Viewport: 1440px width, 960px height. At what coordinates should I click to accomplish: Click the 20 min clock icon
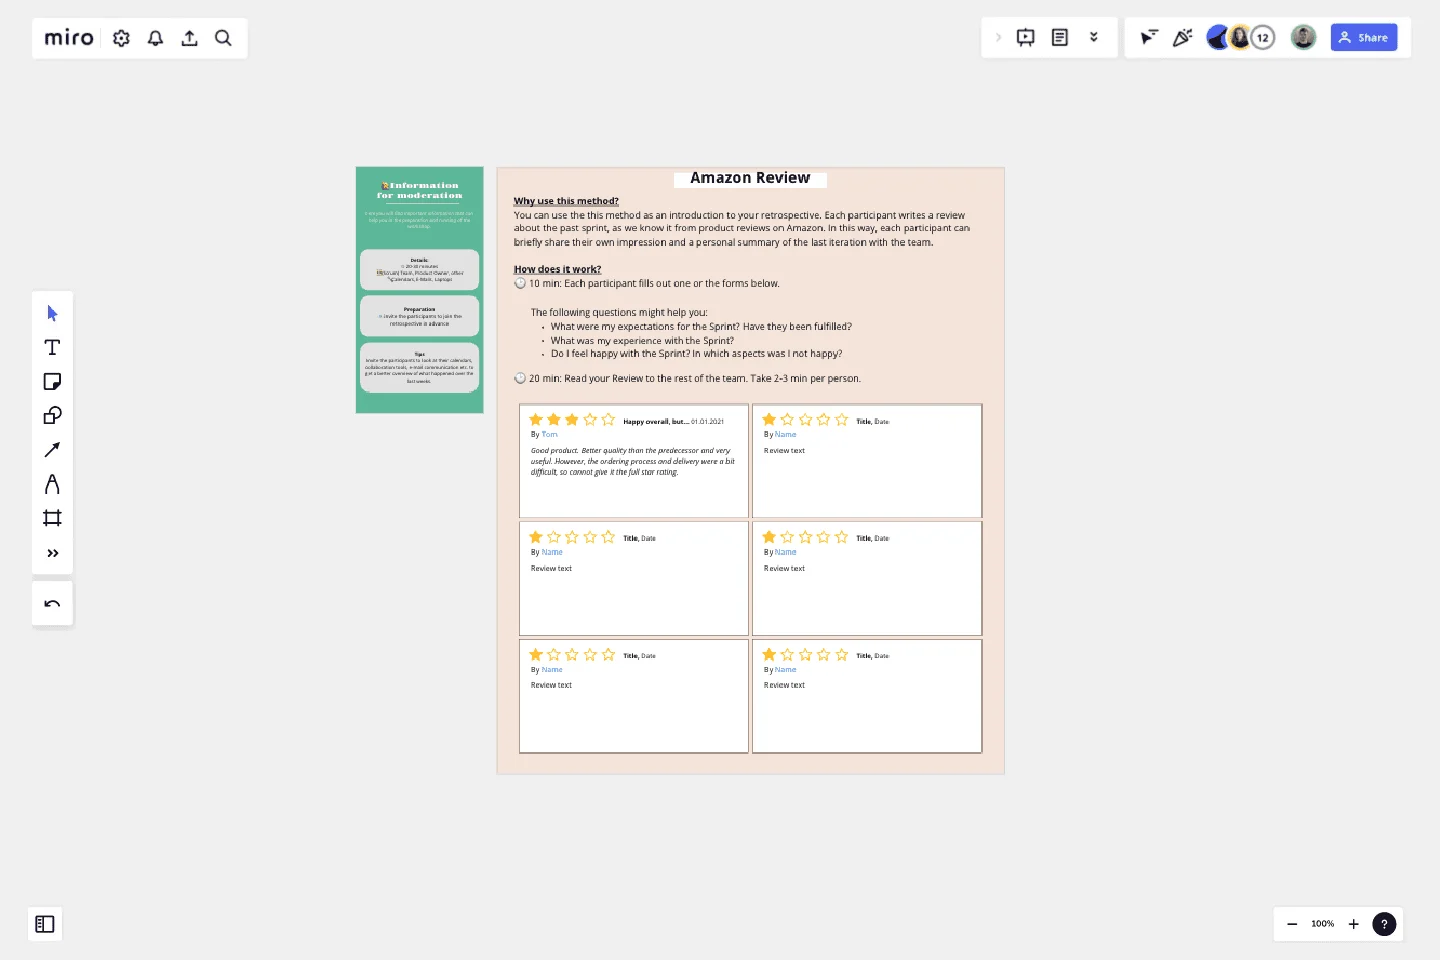point(520,378)
